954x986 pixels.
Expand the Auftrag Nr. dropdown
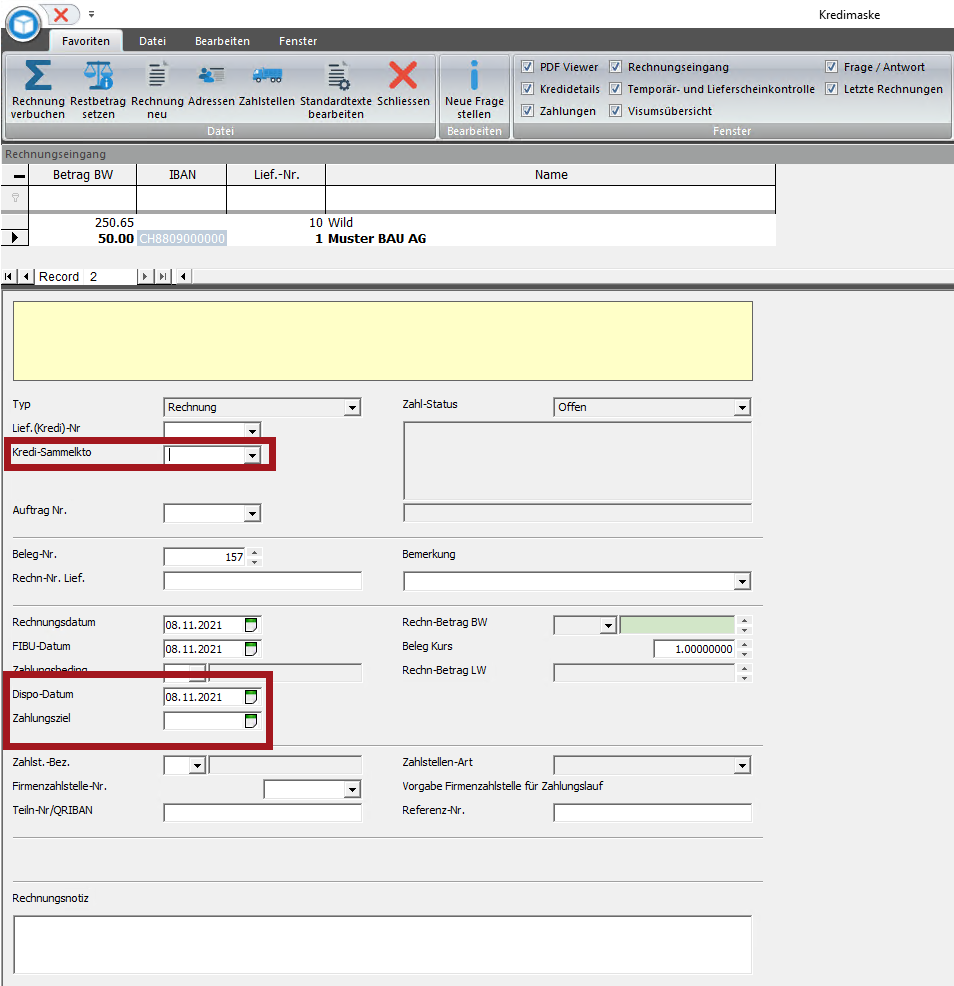tap(252, 513)
